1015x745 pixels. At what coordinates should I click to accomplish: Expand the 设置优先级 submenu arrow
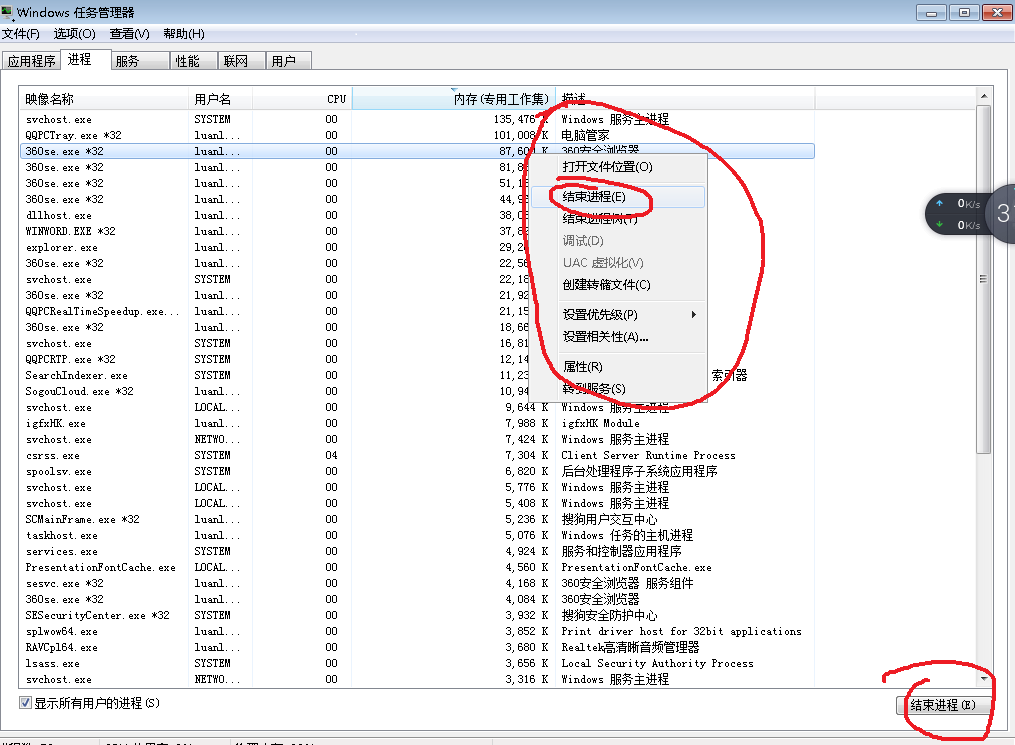(x=693, y=315)
